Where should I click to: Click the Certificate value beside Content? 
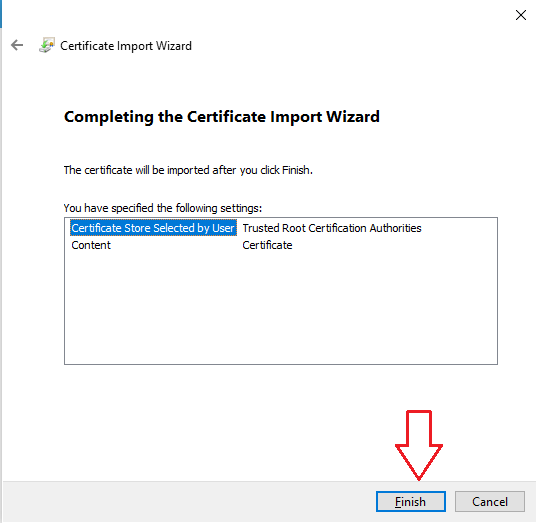point(267,245)
